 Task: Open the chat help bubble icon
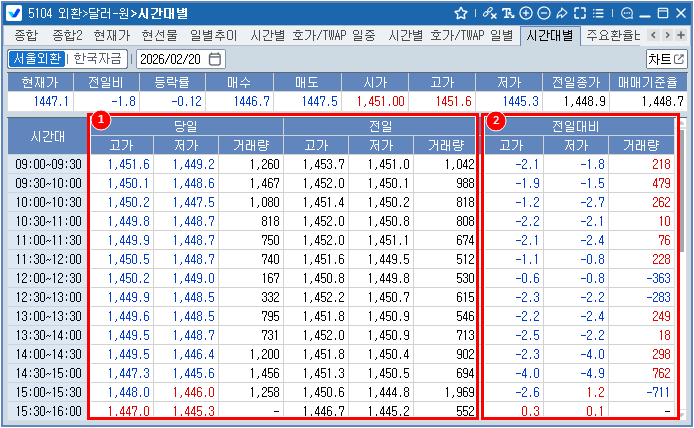pos(626,14)
